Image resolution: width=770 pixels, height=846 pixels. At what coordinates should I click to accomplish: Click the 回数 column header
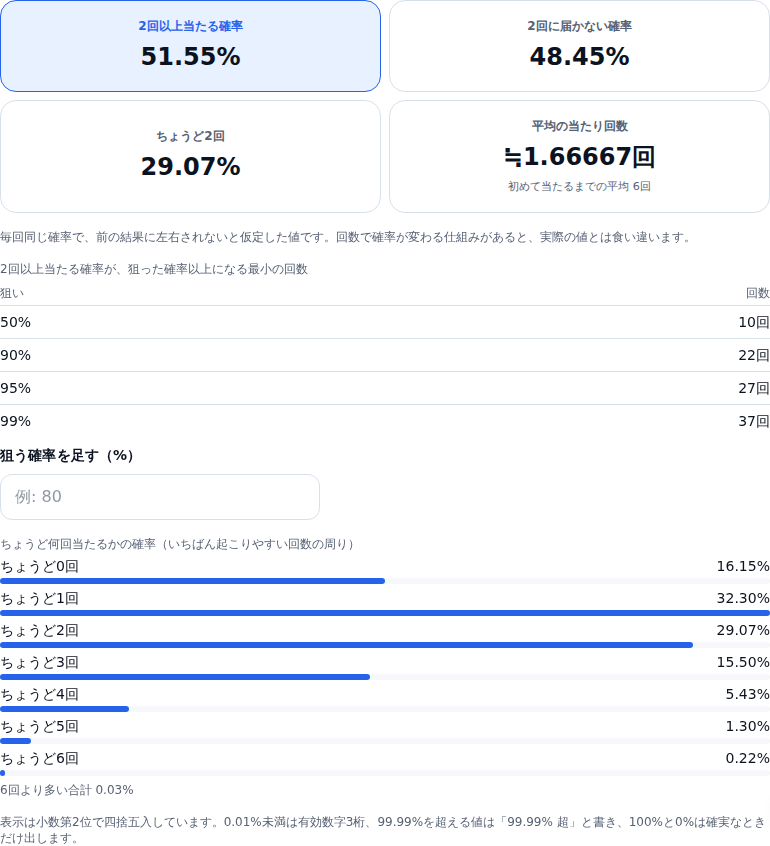click(x=758, y=293)
